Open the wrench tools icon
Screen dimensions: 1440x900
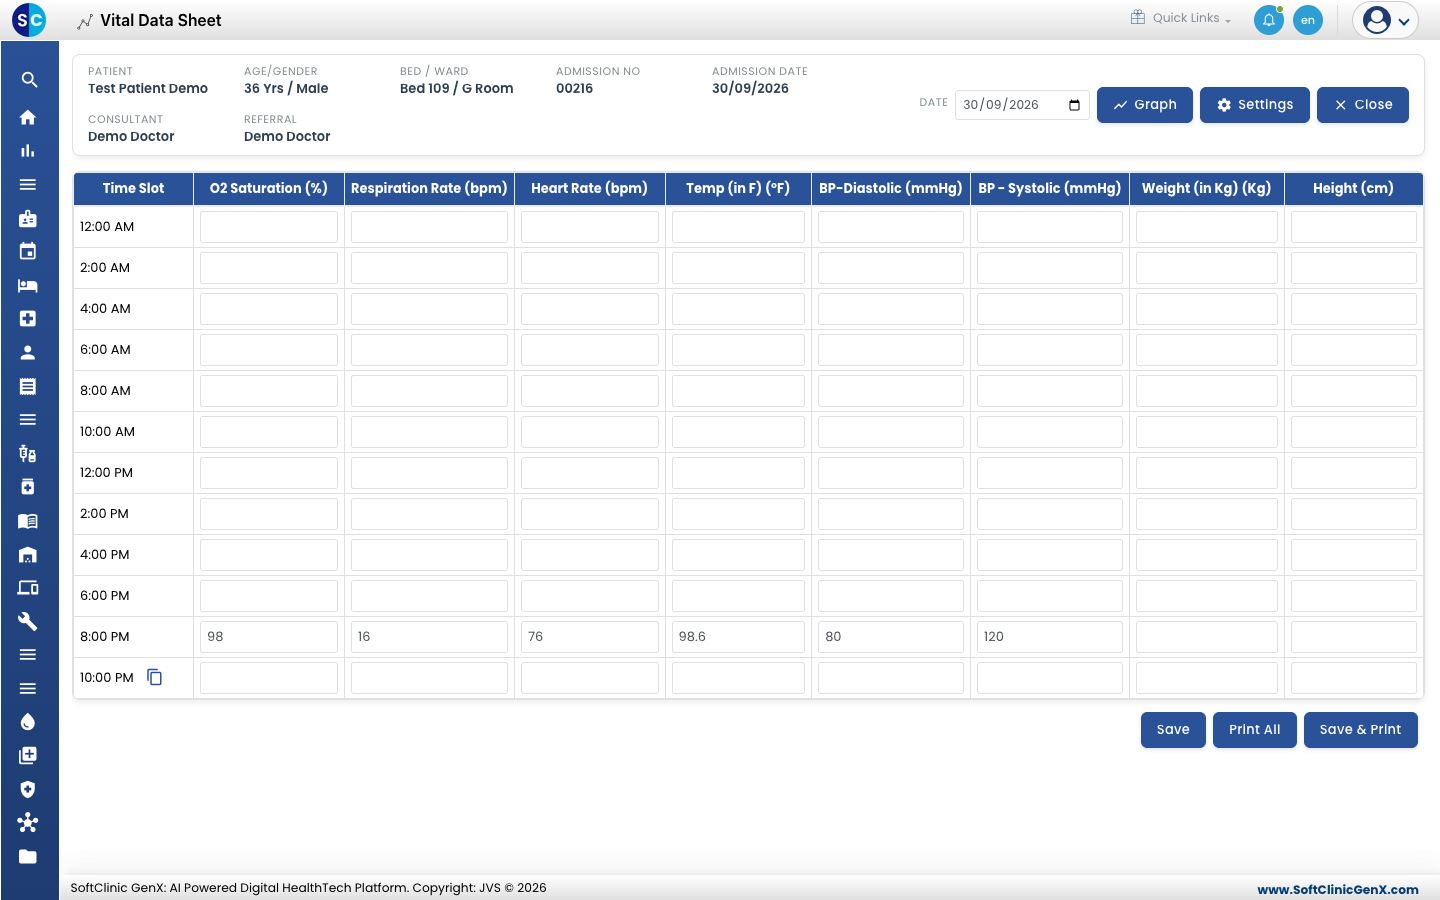[x=28, y=621]
